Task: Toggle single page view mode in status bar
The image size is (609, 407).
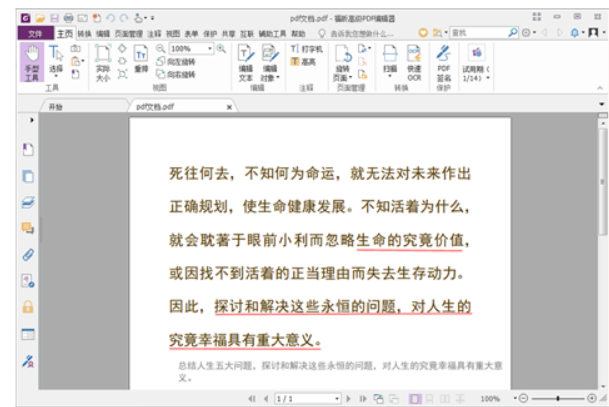Action: coord(415,398)
